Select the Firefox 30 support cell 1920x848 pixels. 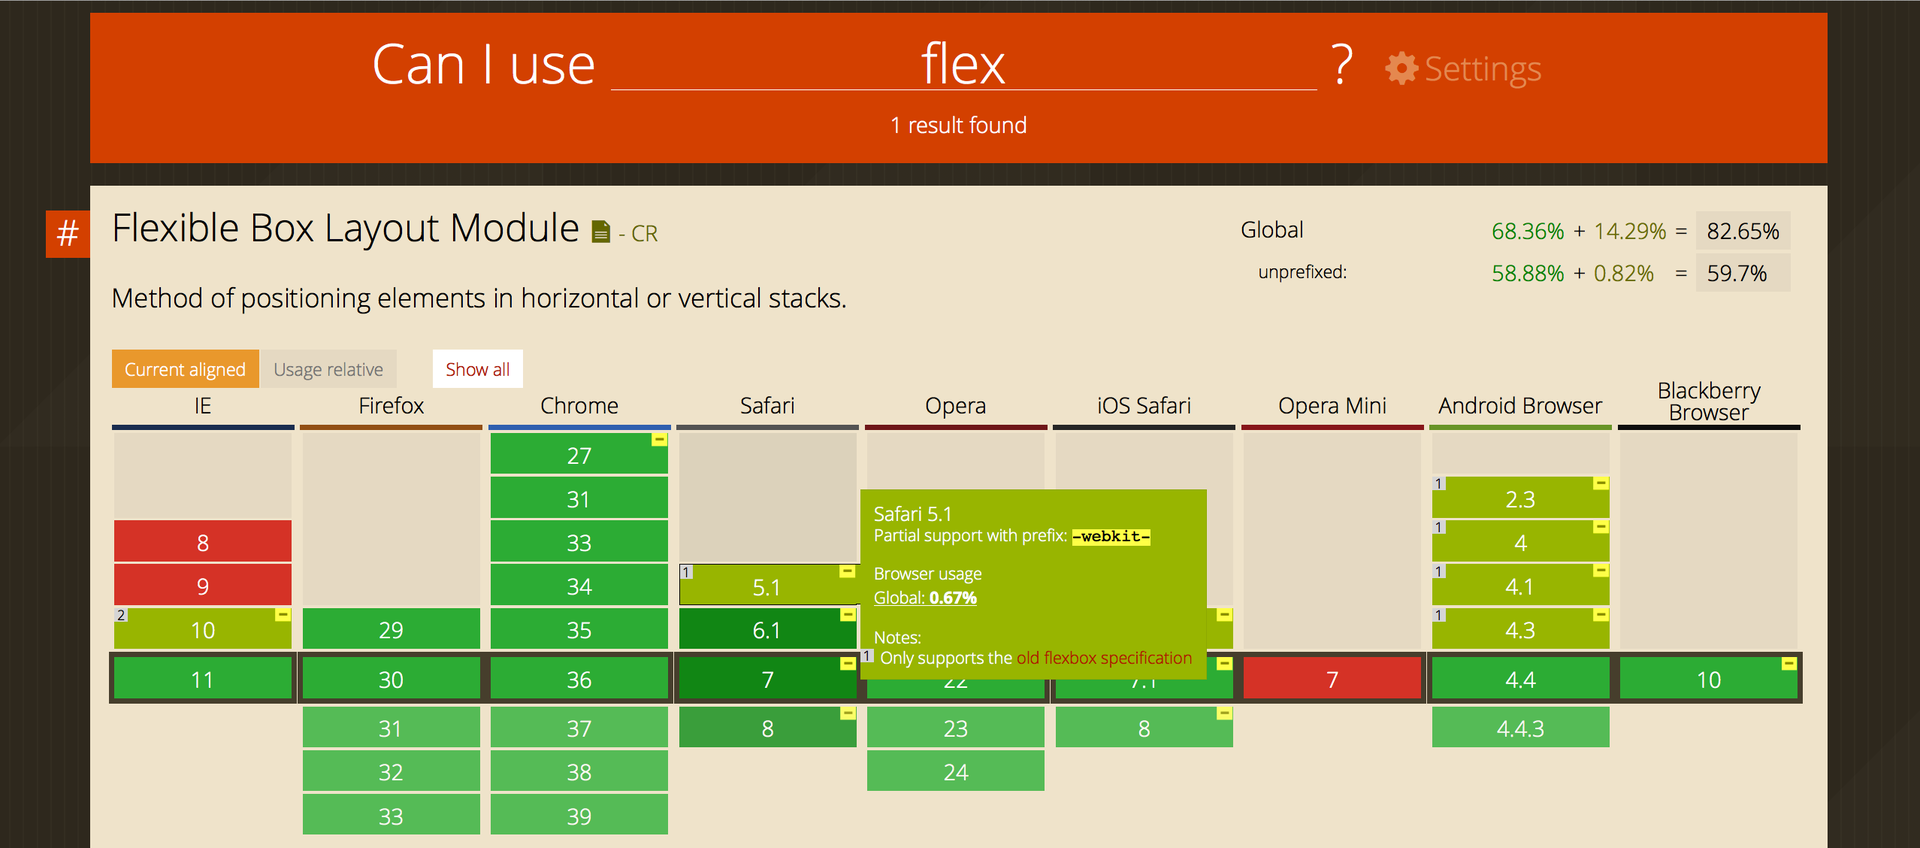pos(391,680)
